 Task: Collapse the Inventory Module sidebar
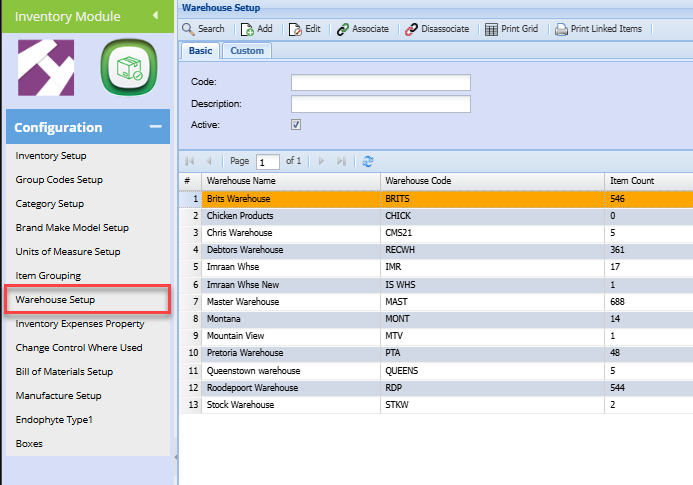point(155,15)
